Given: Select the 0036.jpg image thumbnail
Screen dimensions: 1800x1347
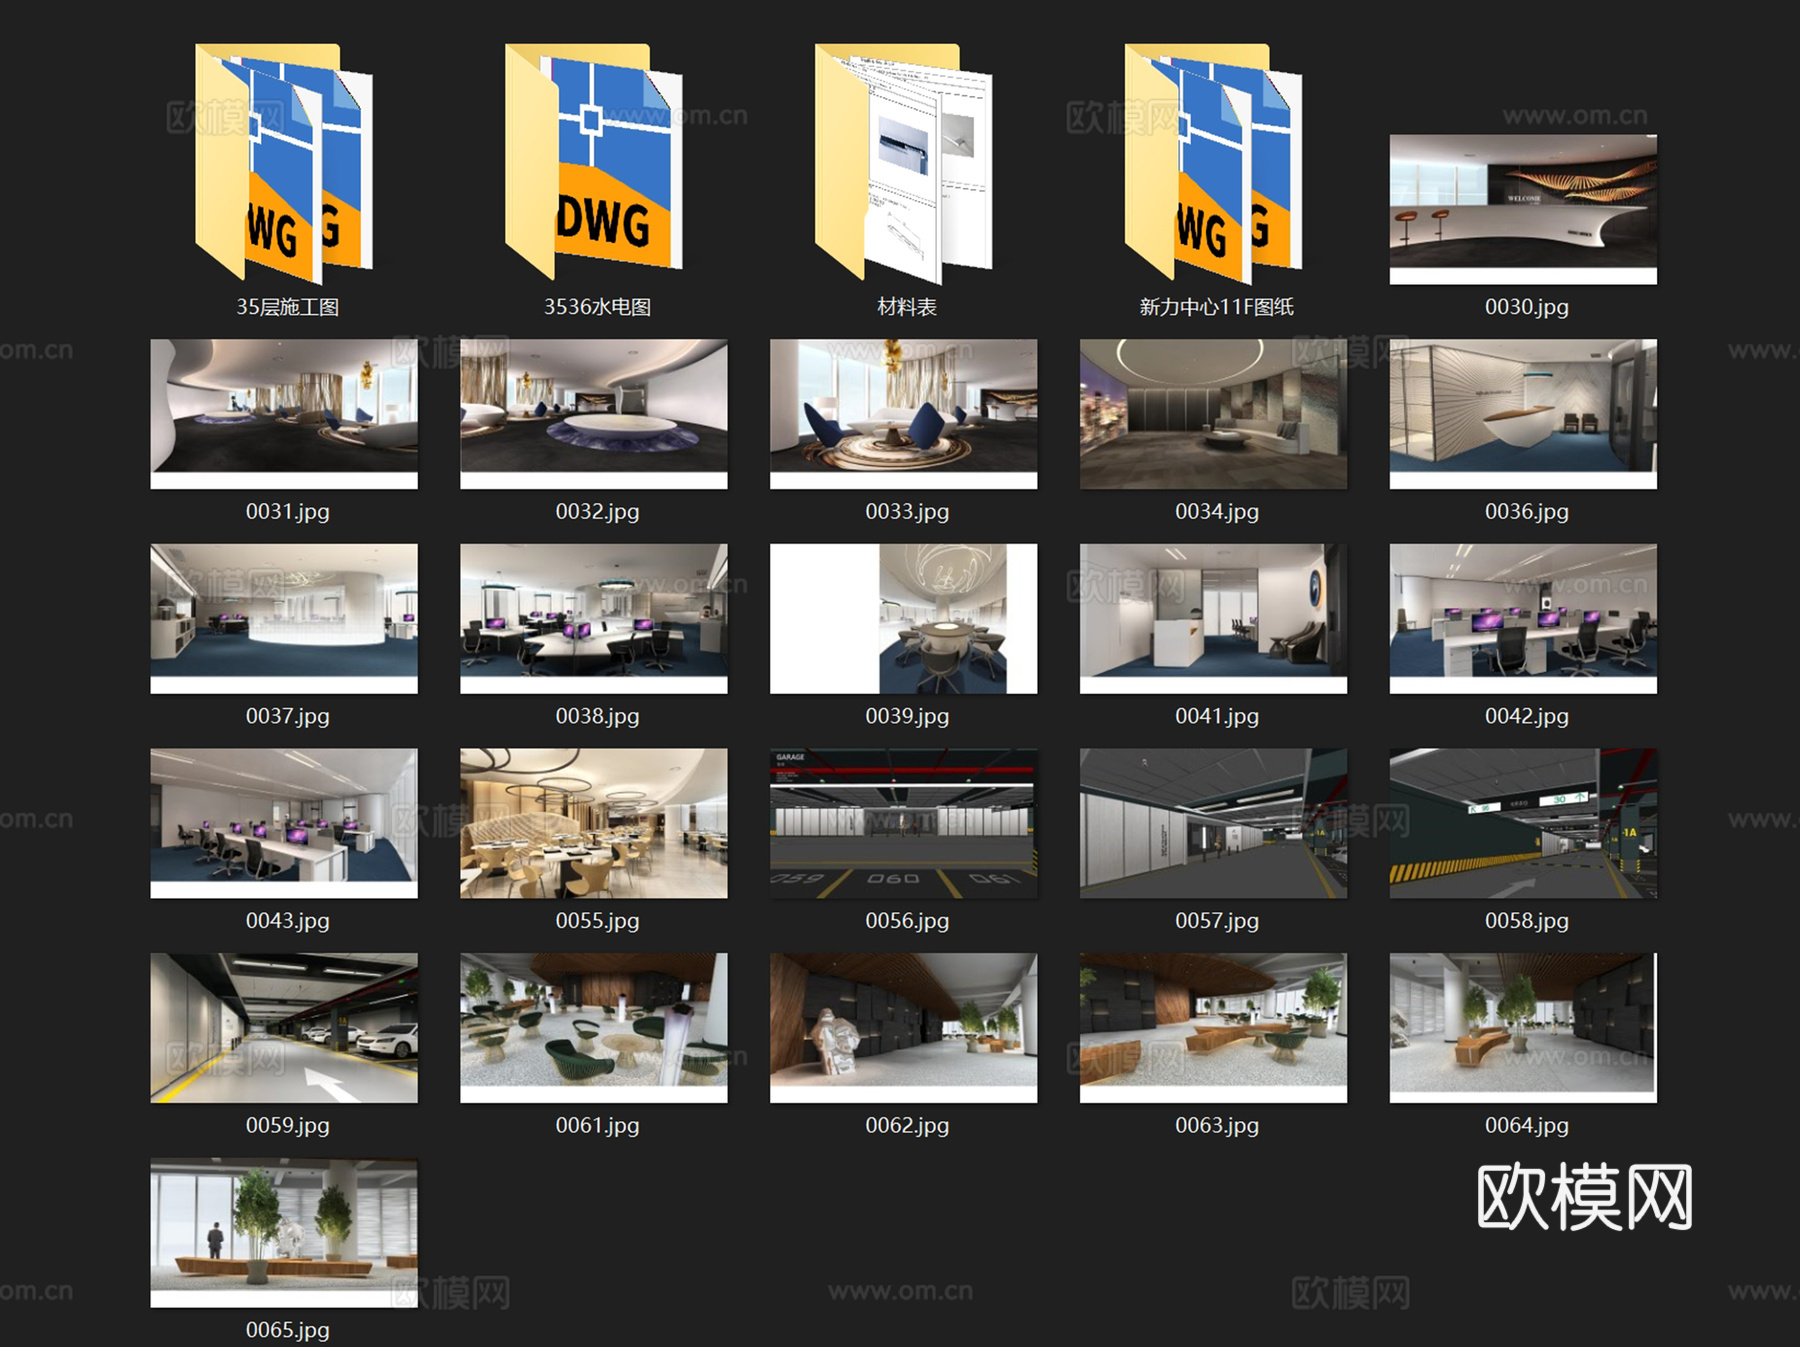Looking at the screenshot, I should (x=1523, y=414).
